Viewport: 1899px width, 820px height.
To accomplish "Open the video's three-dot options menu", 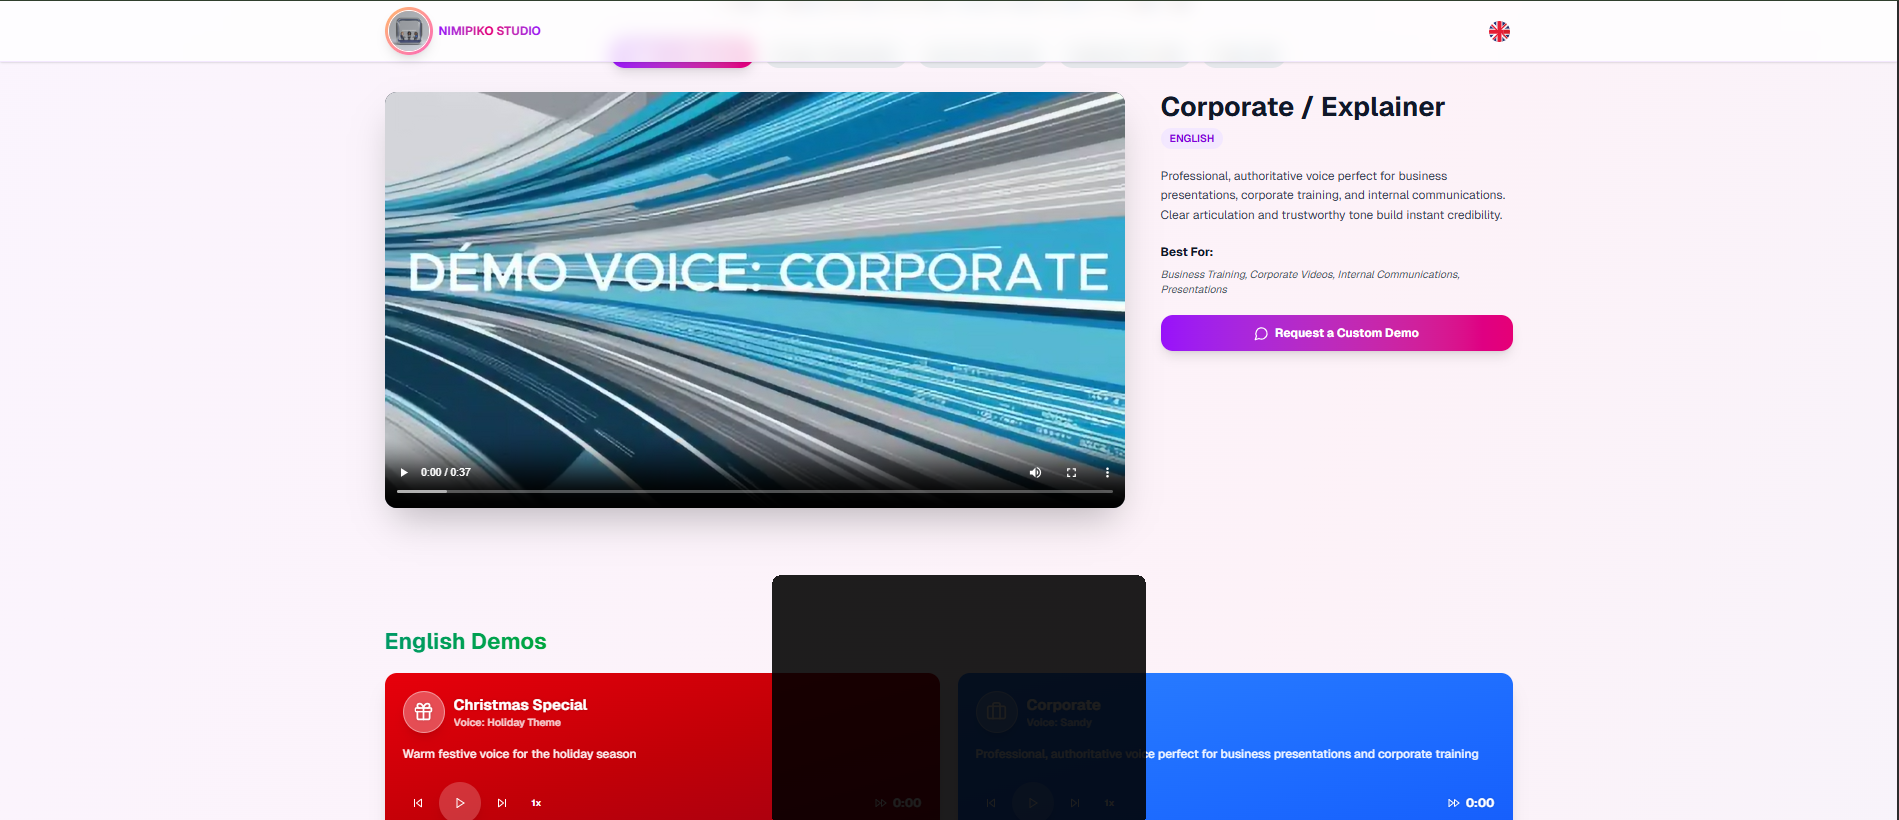I will tap(1107, 472).
